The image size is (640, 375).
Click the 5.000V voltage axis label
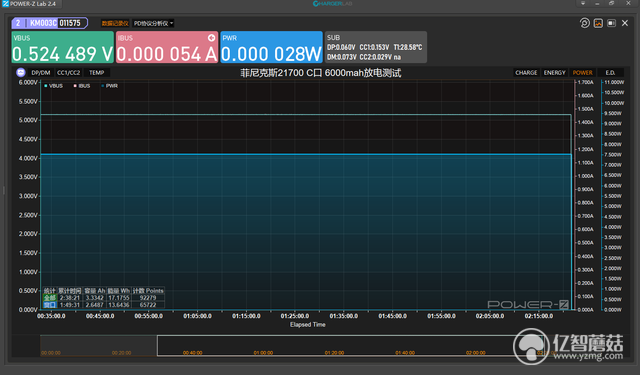click(x=28, y=120)
